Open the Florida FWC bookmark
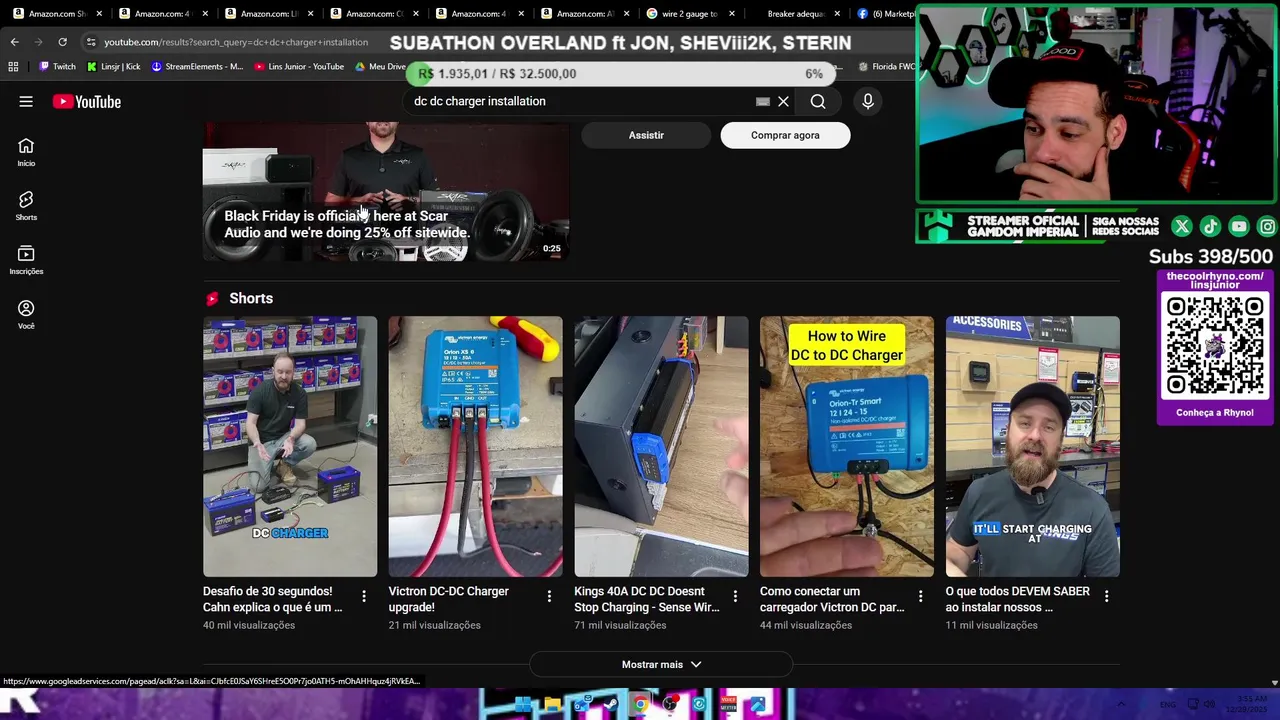Viewport: 1280px width, 720px height. pyautogui.click(x=887, y=67)
